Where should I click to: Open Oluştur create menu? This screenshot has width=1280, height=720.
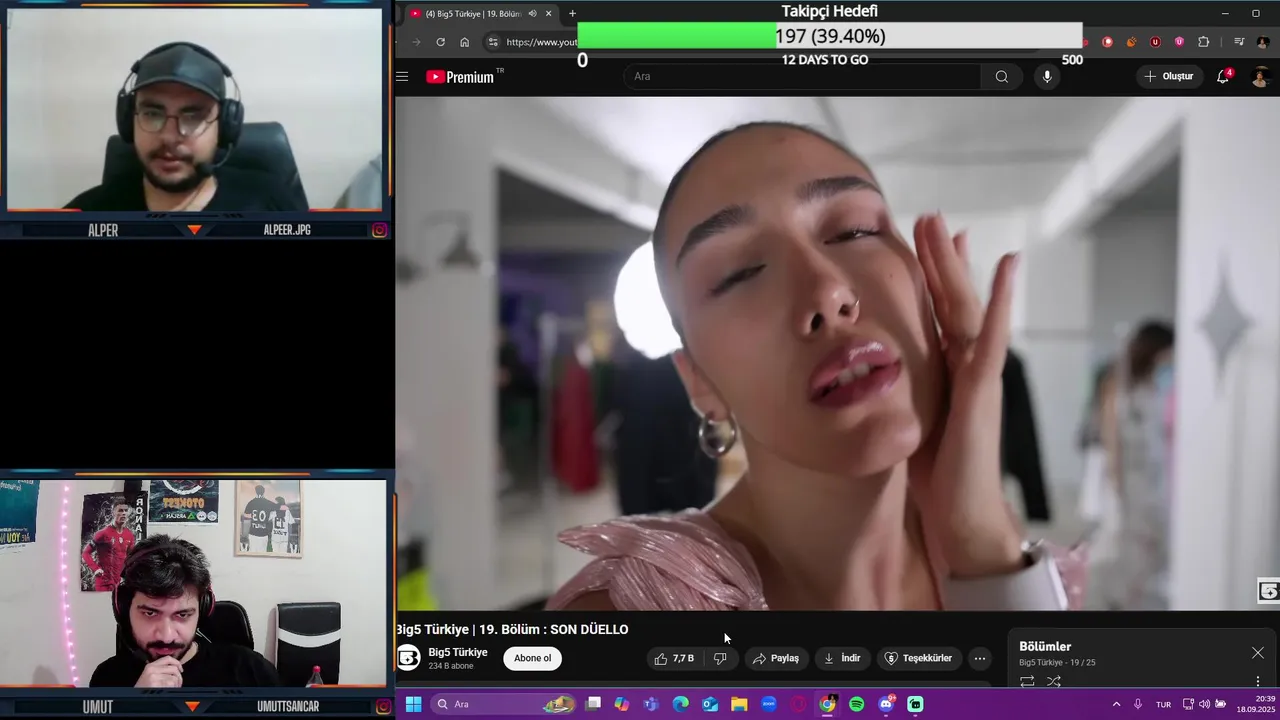[x=1169, y=77]
